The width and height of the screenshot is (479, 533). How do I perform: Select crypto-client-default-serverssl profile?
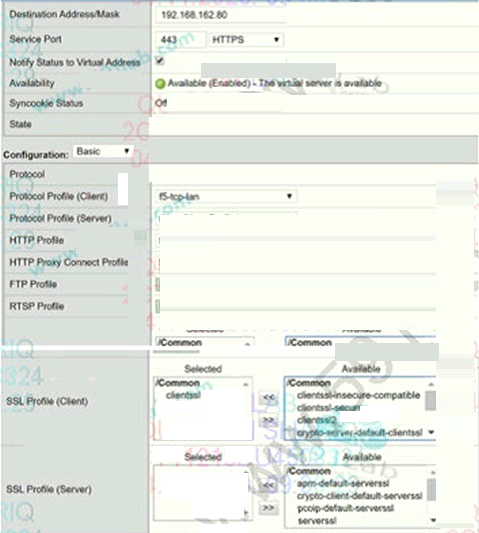click(x=359, y=496)
